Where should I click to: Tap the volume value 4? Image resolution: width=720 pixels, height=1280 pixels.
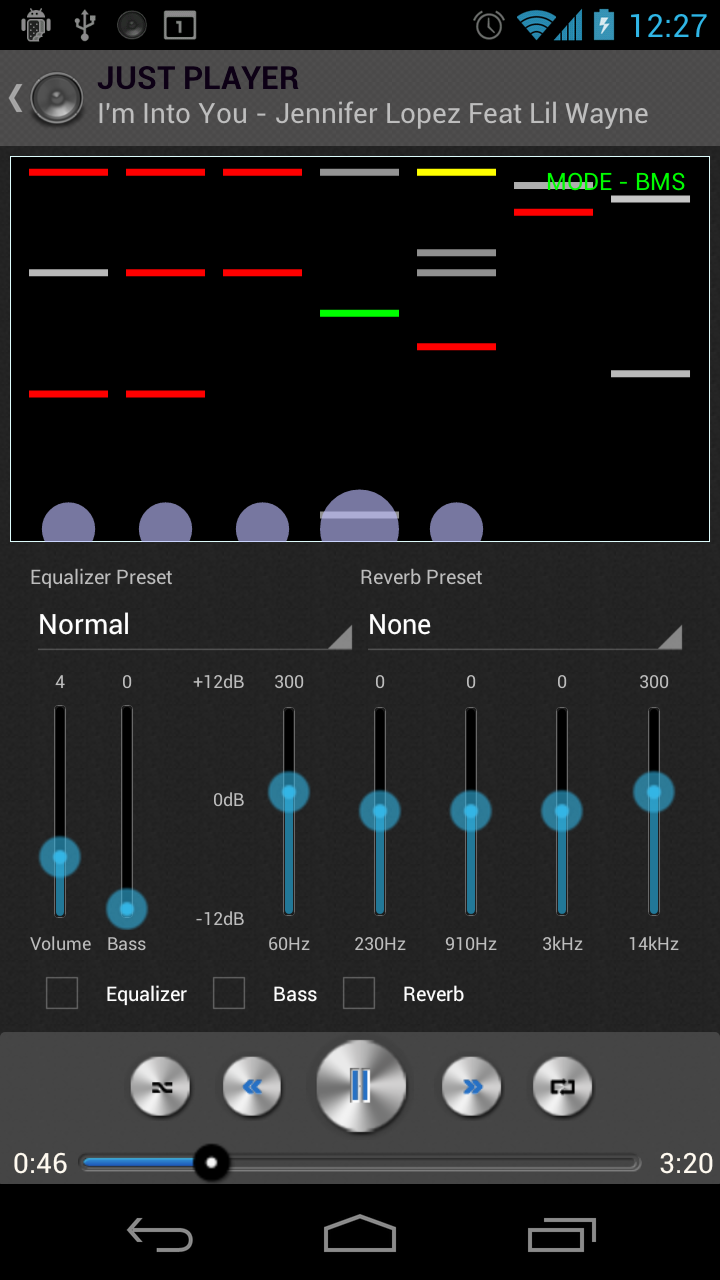click(60, 682)
